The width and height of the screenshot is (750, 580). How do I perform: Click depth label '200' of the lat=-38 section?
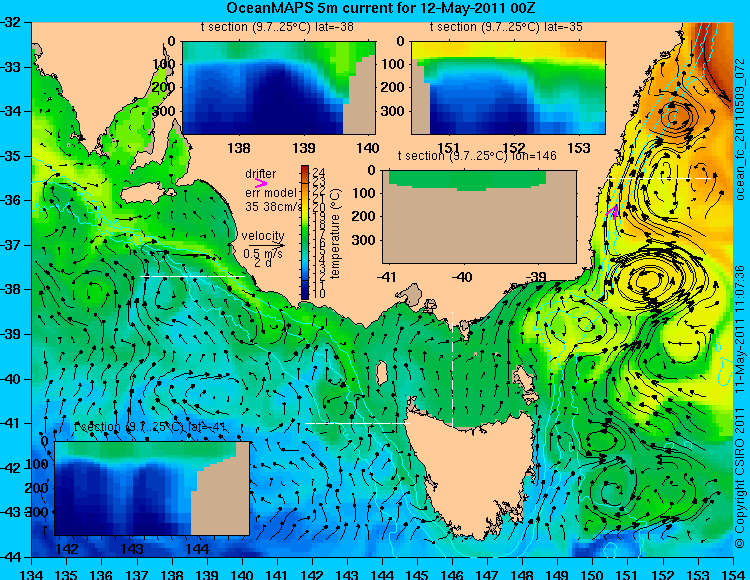[164, 88]
